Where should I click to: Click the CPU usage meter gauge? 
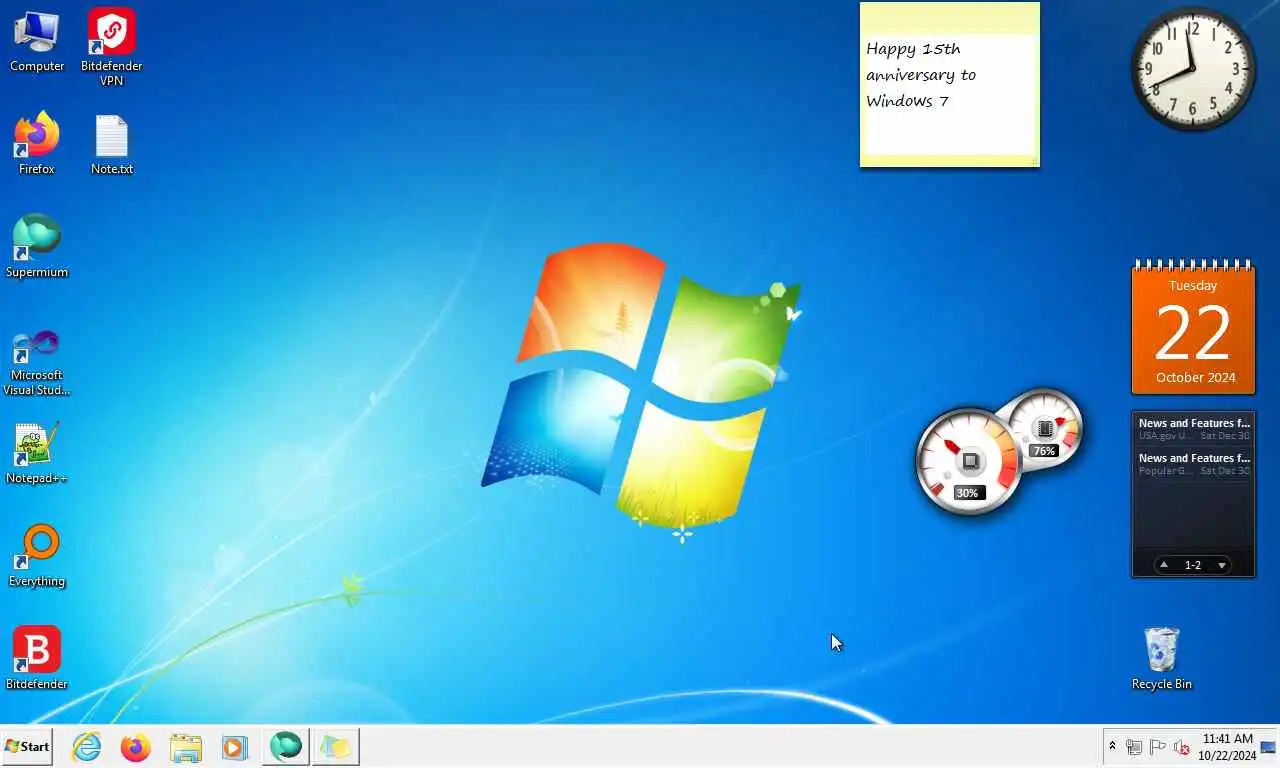pyautogui.click(x=968, y=462)
